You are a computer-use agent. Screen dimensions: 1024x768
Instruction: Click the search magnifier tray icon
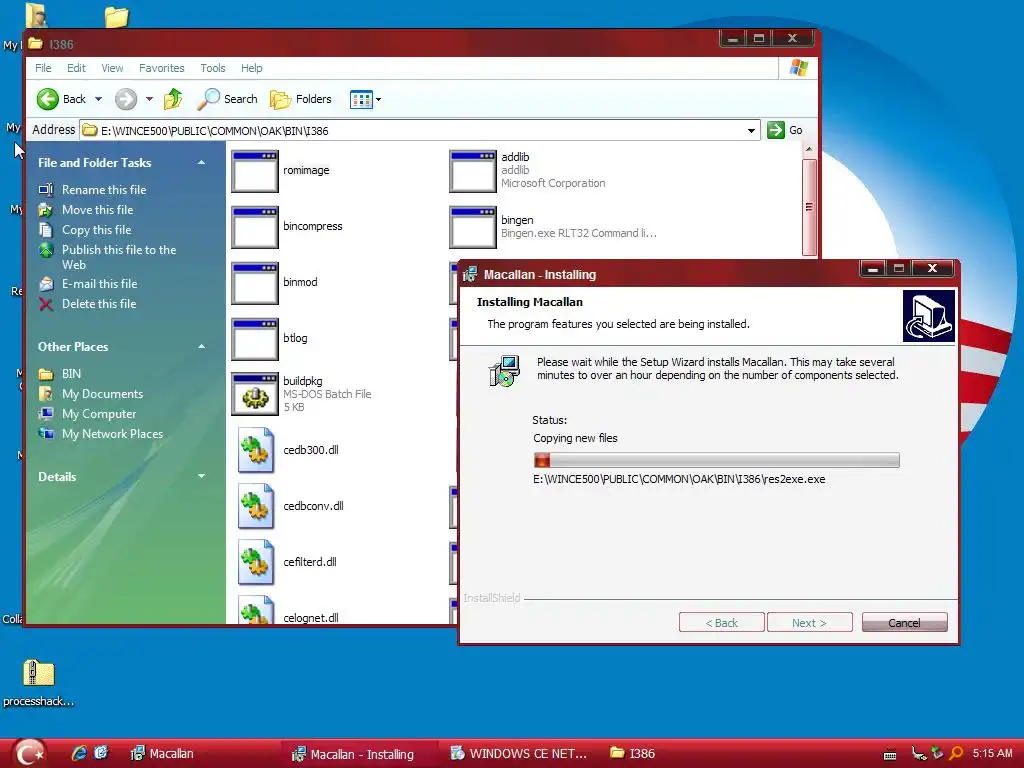[956, 754]
